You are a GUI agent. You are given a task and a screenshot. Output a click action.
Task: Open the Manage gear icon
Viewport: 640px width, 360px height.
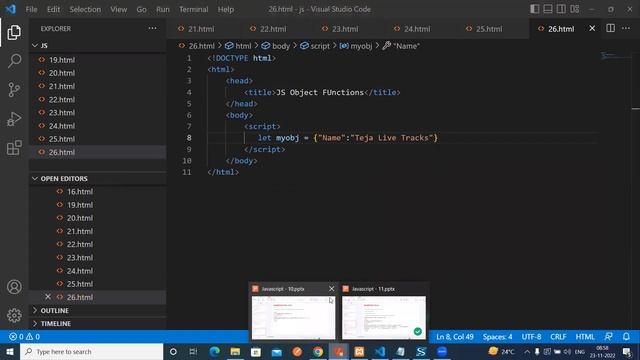[14, 315]
